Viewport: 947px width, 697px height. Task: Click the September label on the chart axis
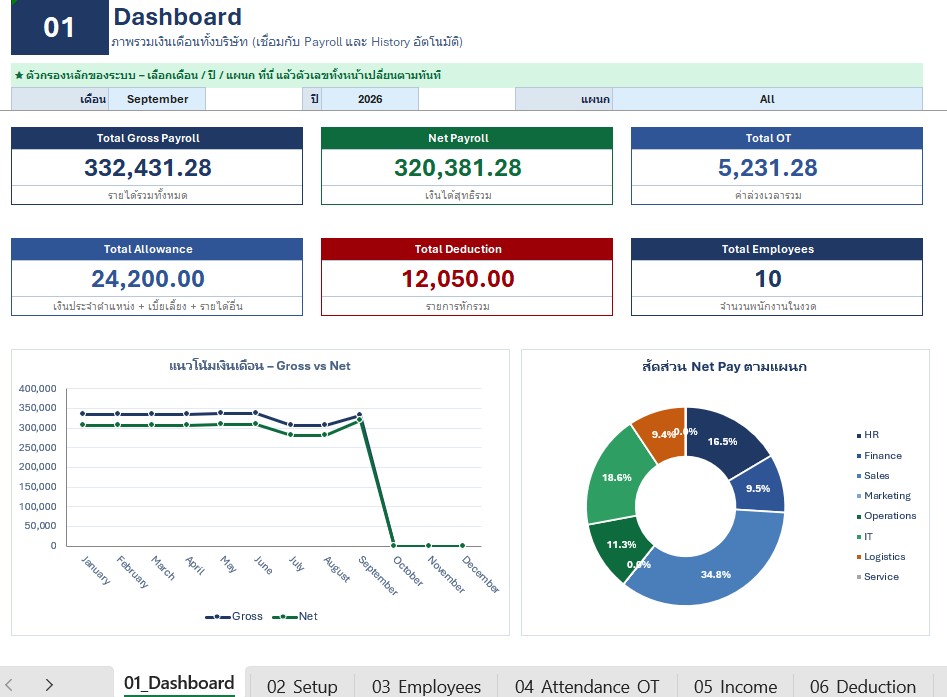click(379, 576)
